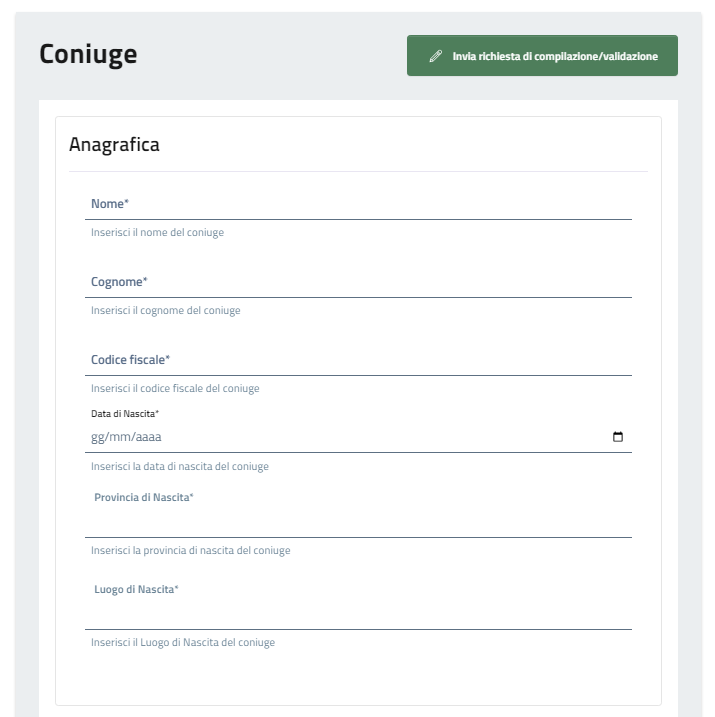Click into the Luogo di Nascita input
The height and width of the screenshot is (717, 715).
pyautogui.click(x=360, y=614)
